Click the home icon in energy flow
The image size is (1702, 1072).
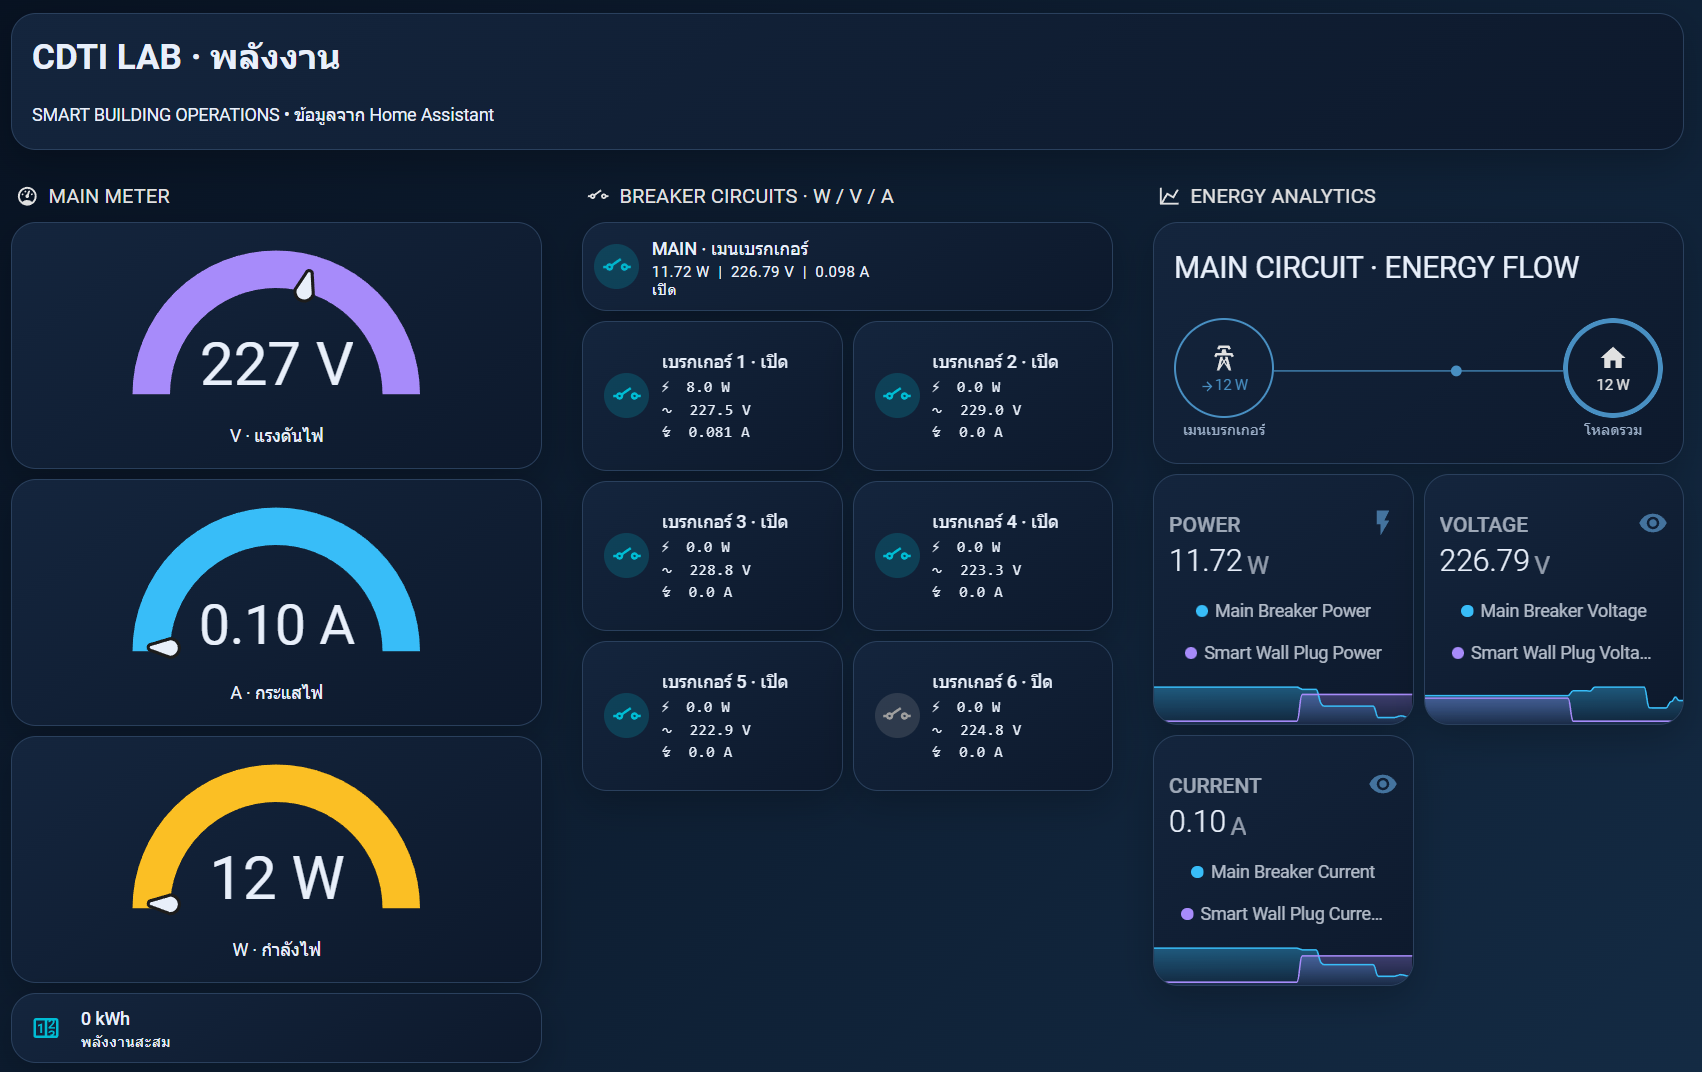[x=1613, y=357]
